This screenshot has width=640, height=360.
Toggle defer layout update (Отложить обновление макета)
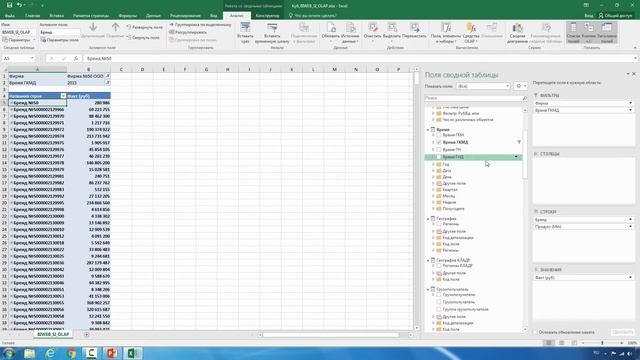click(535, 332)
